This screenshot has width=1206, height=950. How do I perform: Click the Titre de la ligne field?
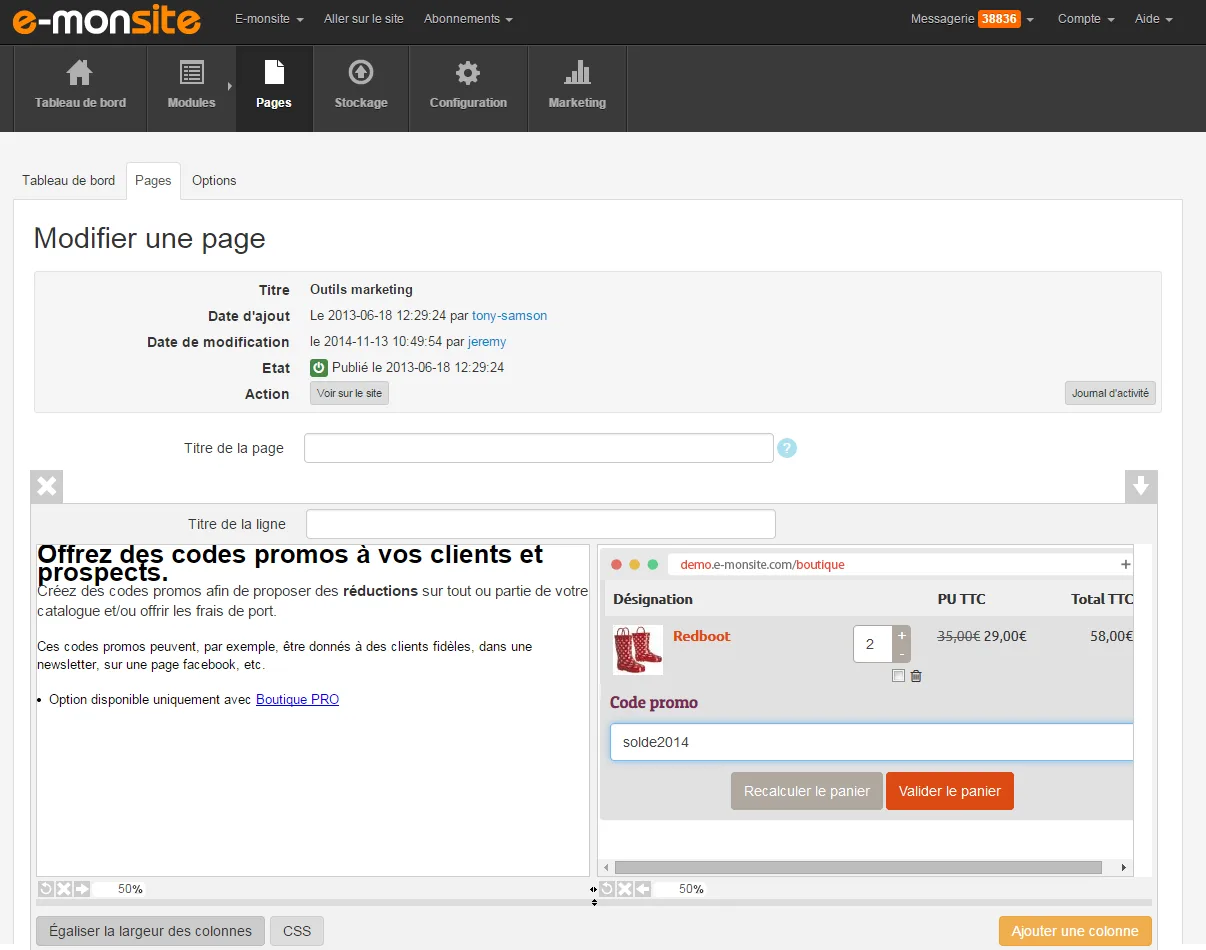click(x=541, y=524)
